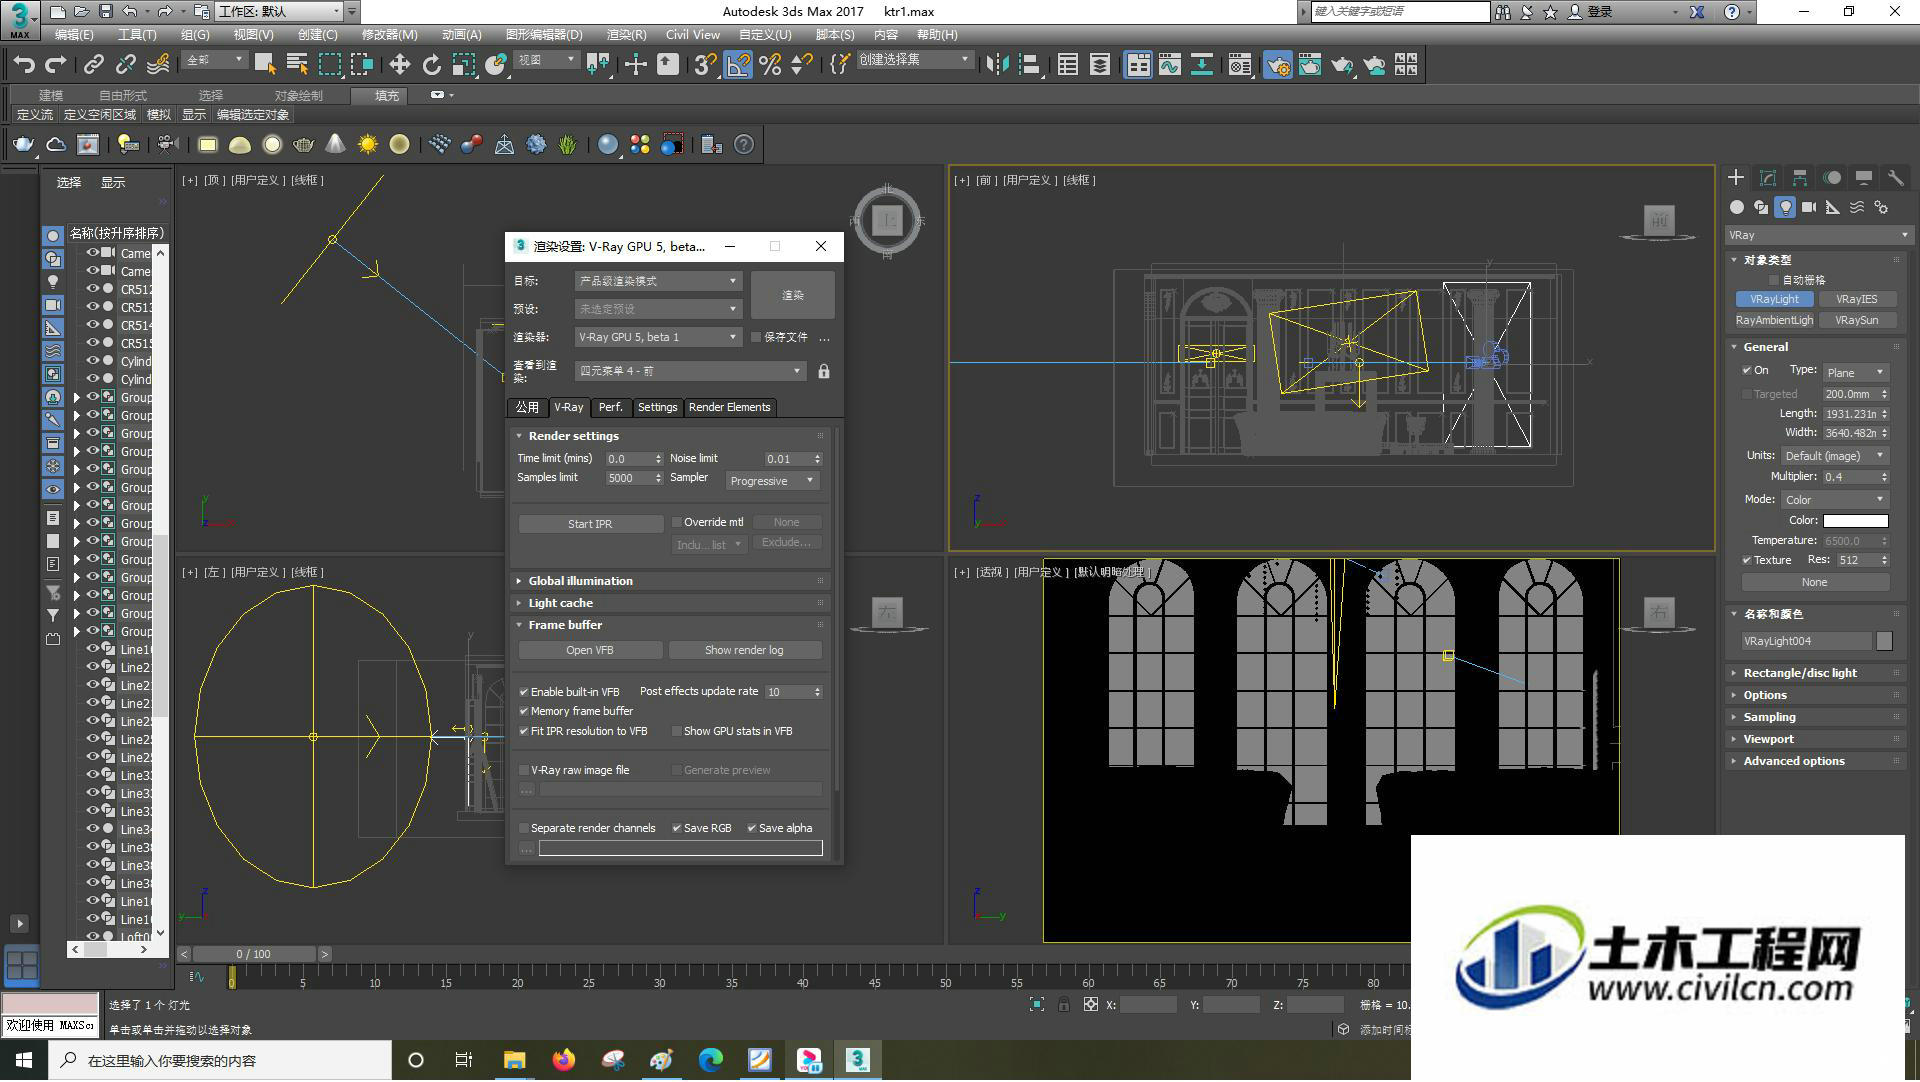Open the Civil View menu
The height and width of the screenshot is (1082, 1920).
point(692,35)
